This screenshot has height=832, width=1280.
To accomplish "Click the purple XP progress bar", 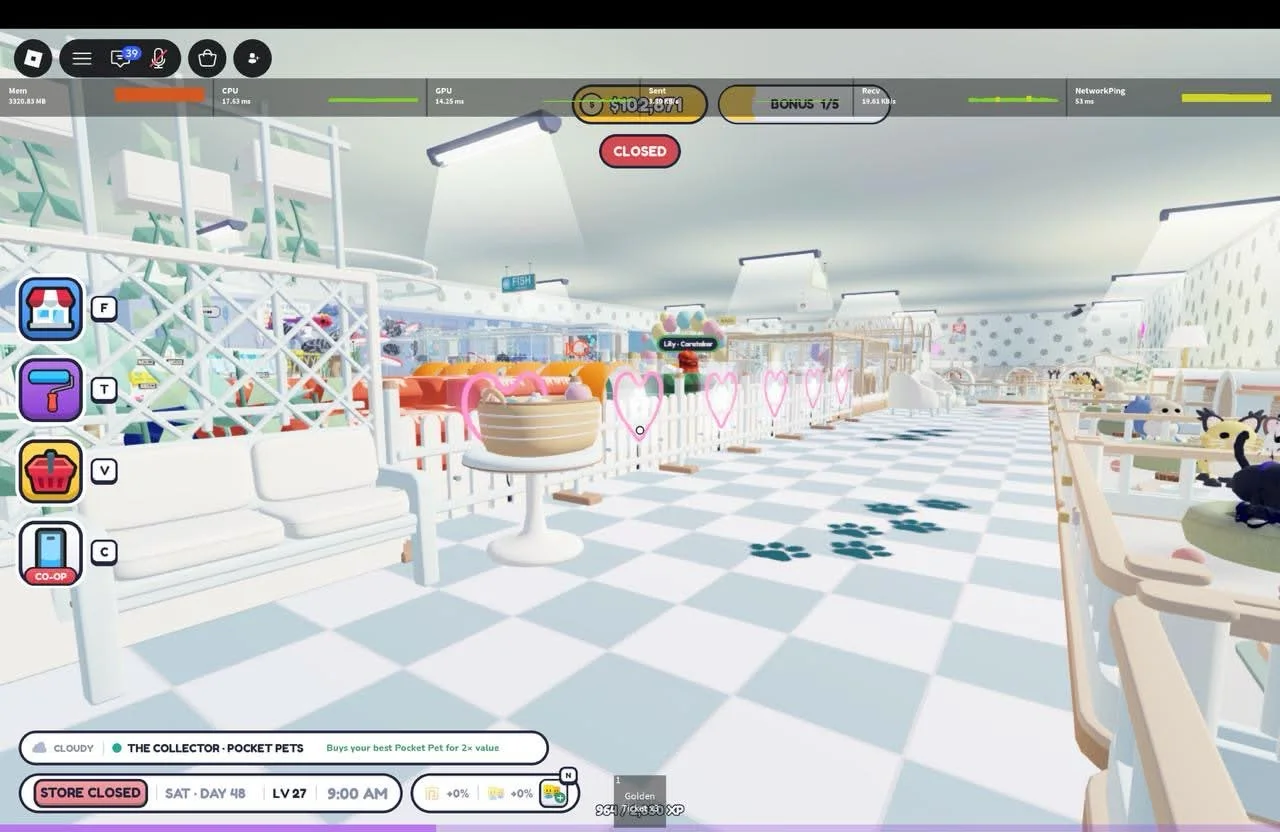I will point(218,828).
